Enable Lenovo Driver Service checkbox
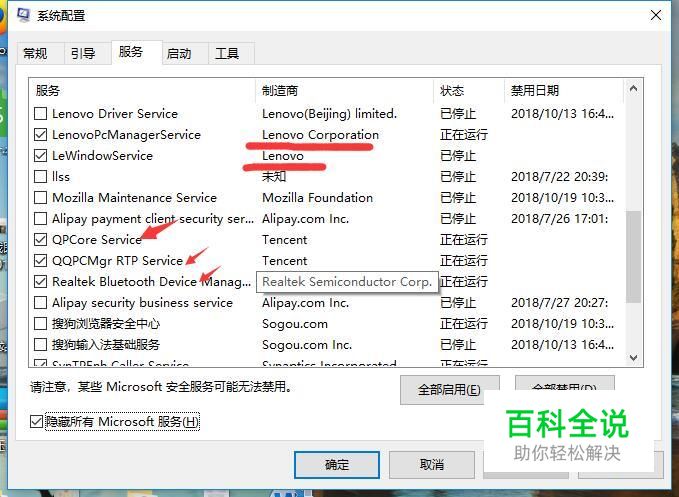This screenshot has height=497, width=679. click(40, 114)
